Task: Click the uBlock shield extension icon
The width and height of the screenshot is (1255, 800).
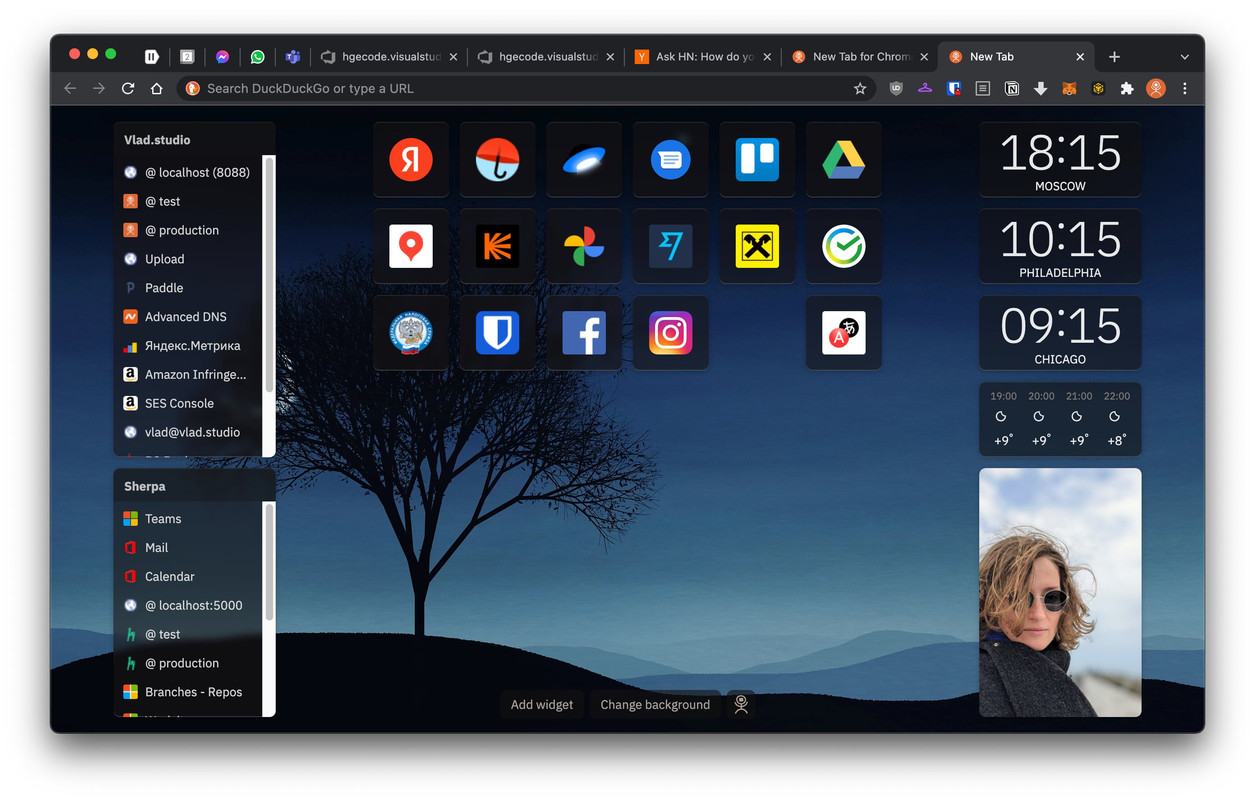Action: [x=896, y=88]
